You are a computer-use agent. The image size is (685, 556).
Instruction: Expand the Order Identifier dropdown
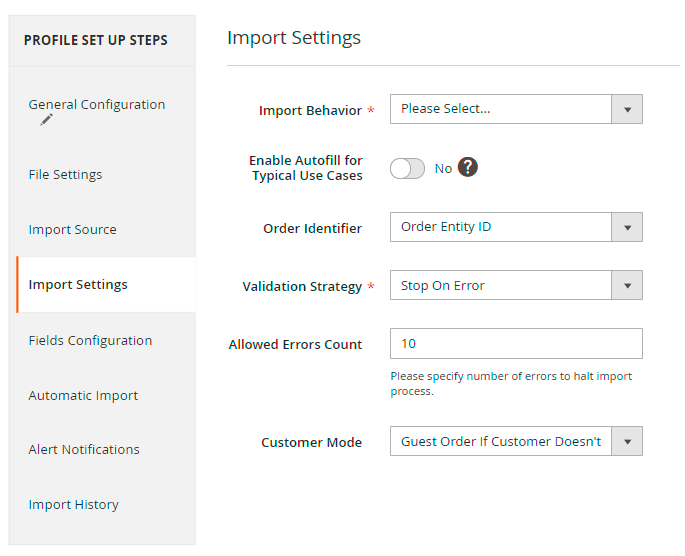coord(501,227)
